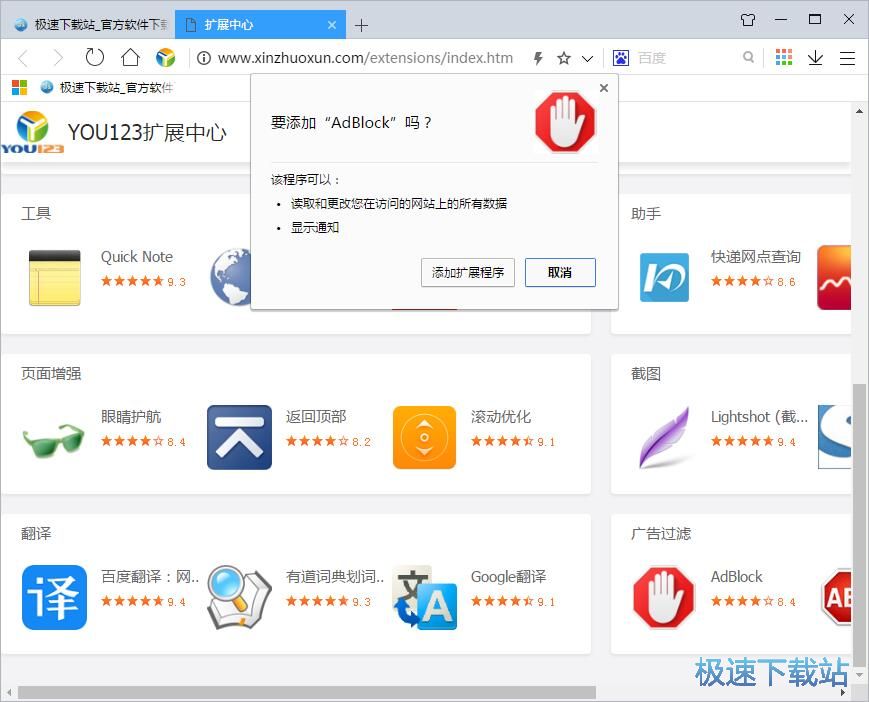Viewport: 869px width, 702px height.
Task: Click the YOU123 logo in the address bar
Action: (x=165, y=58)
